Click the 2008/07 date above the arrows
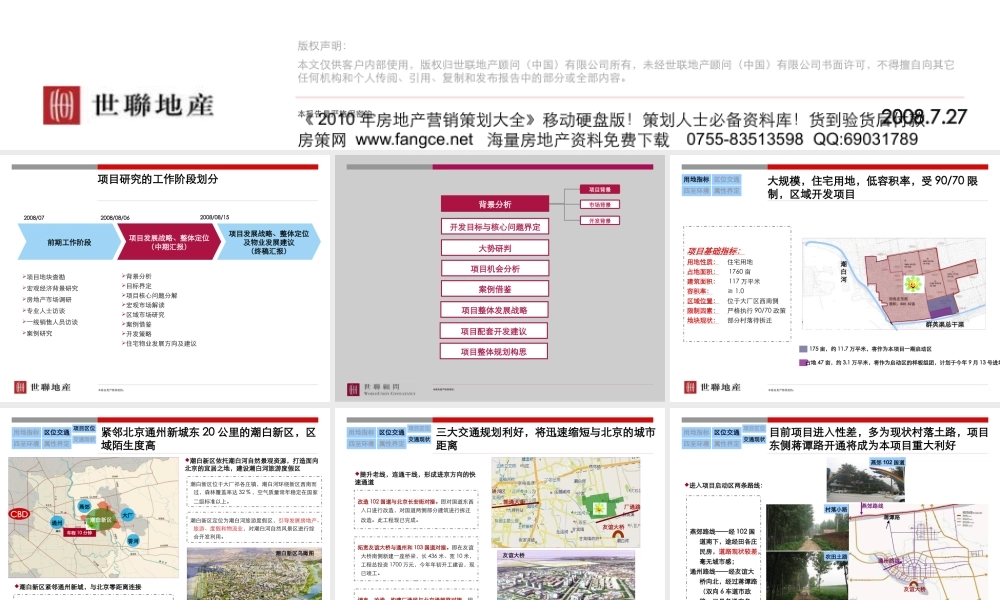The height and width of the screenshot is (600, 1000). (34, 217)
